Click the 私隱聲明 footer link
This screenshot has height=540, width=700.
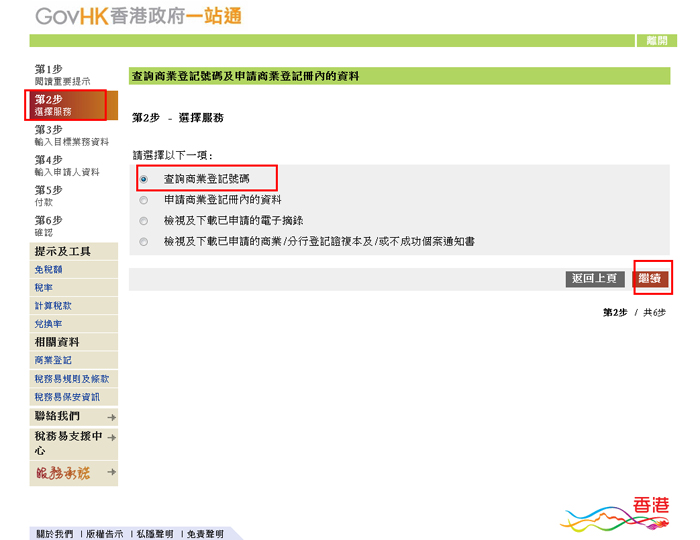click(154, 534)
